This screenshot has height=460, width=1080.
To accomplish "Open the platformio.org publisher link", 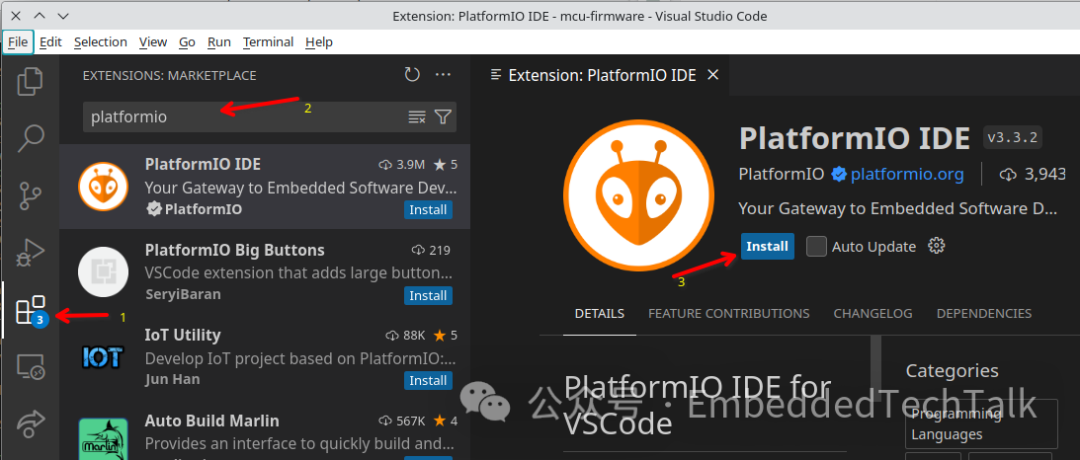I will 906,174.
